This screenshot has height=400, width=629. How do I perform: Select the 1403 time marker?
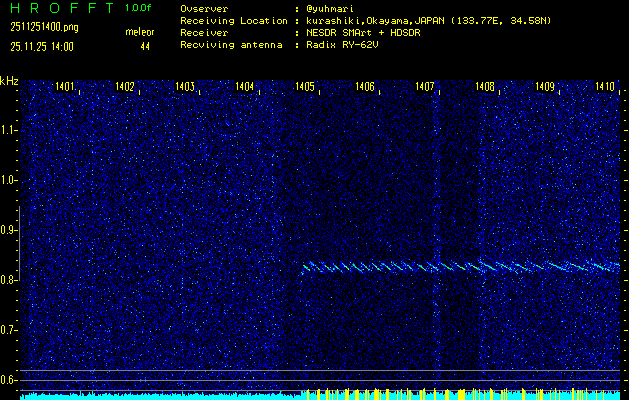point(185,87)
